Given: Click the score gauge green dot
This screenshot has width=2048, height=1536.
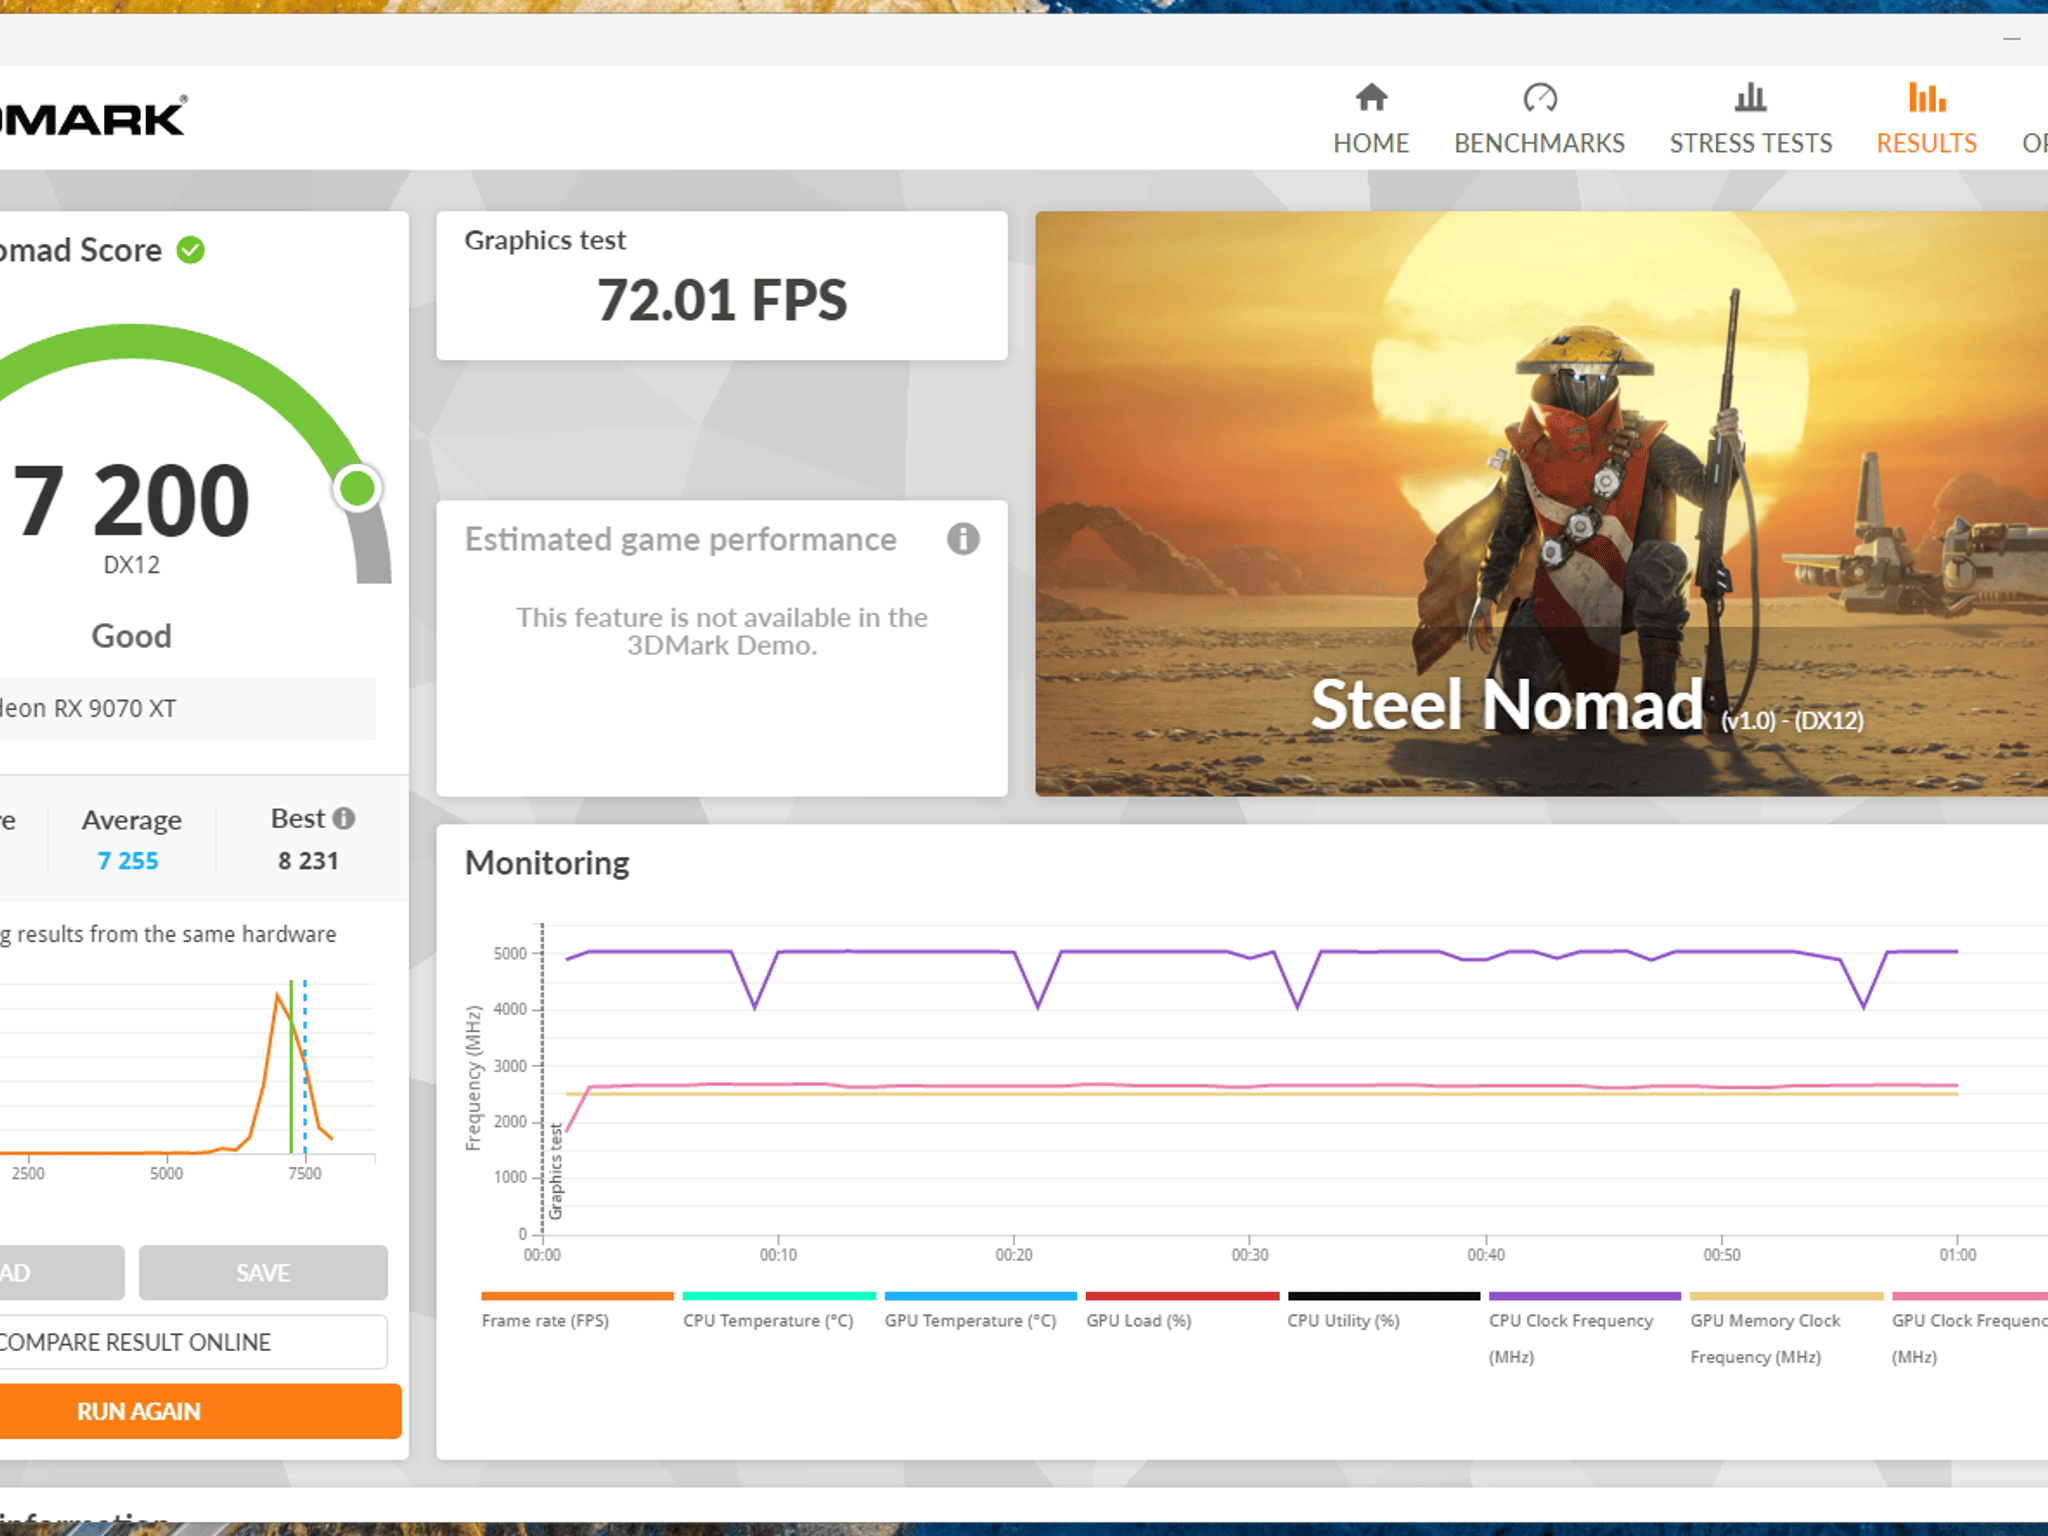Looking at the screenshot, I should 357,489.
